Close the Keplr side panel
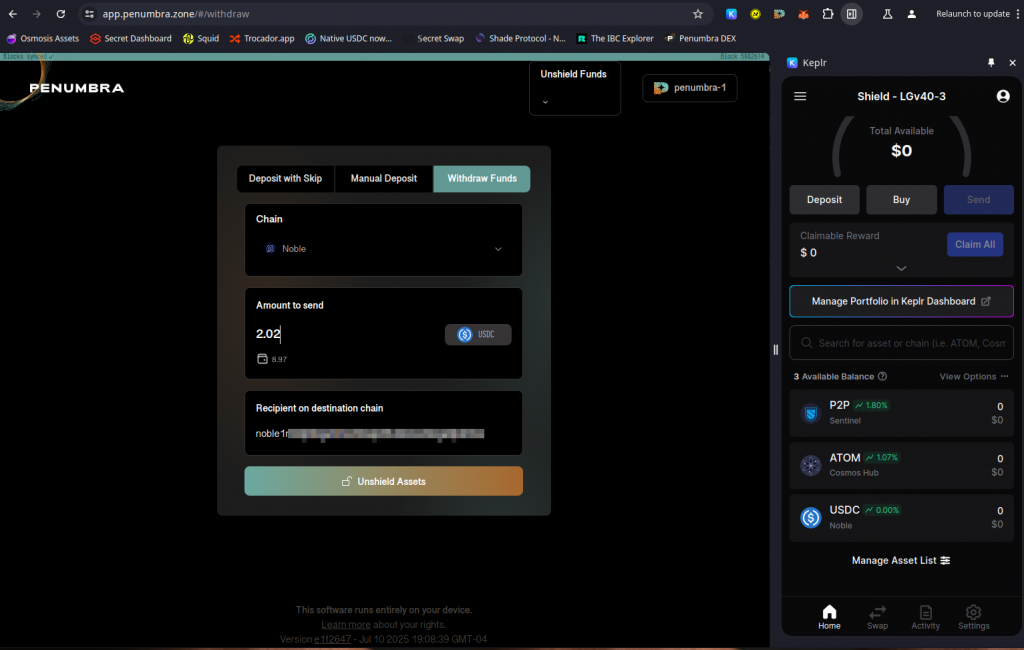The width and height of the screenshot is (1024, 650). 1012,63
